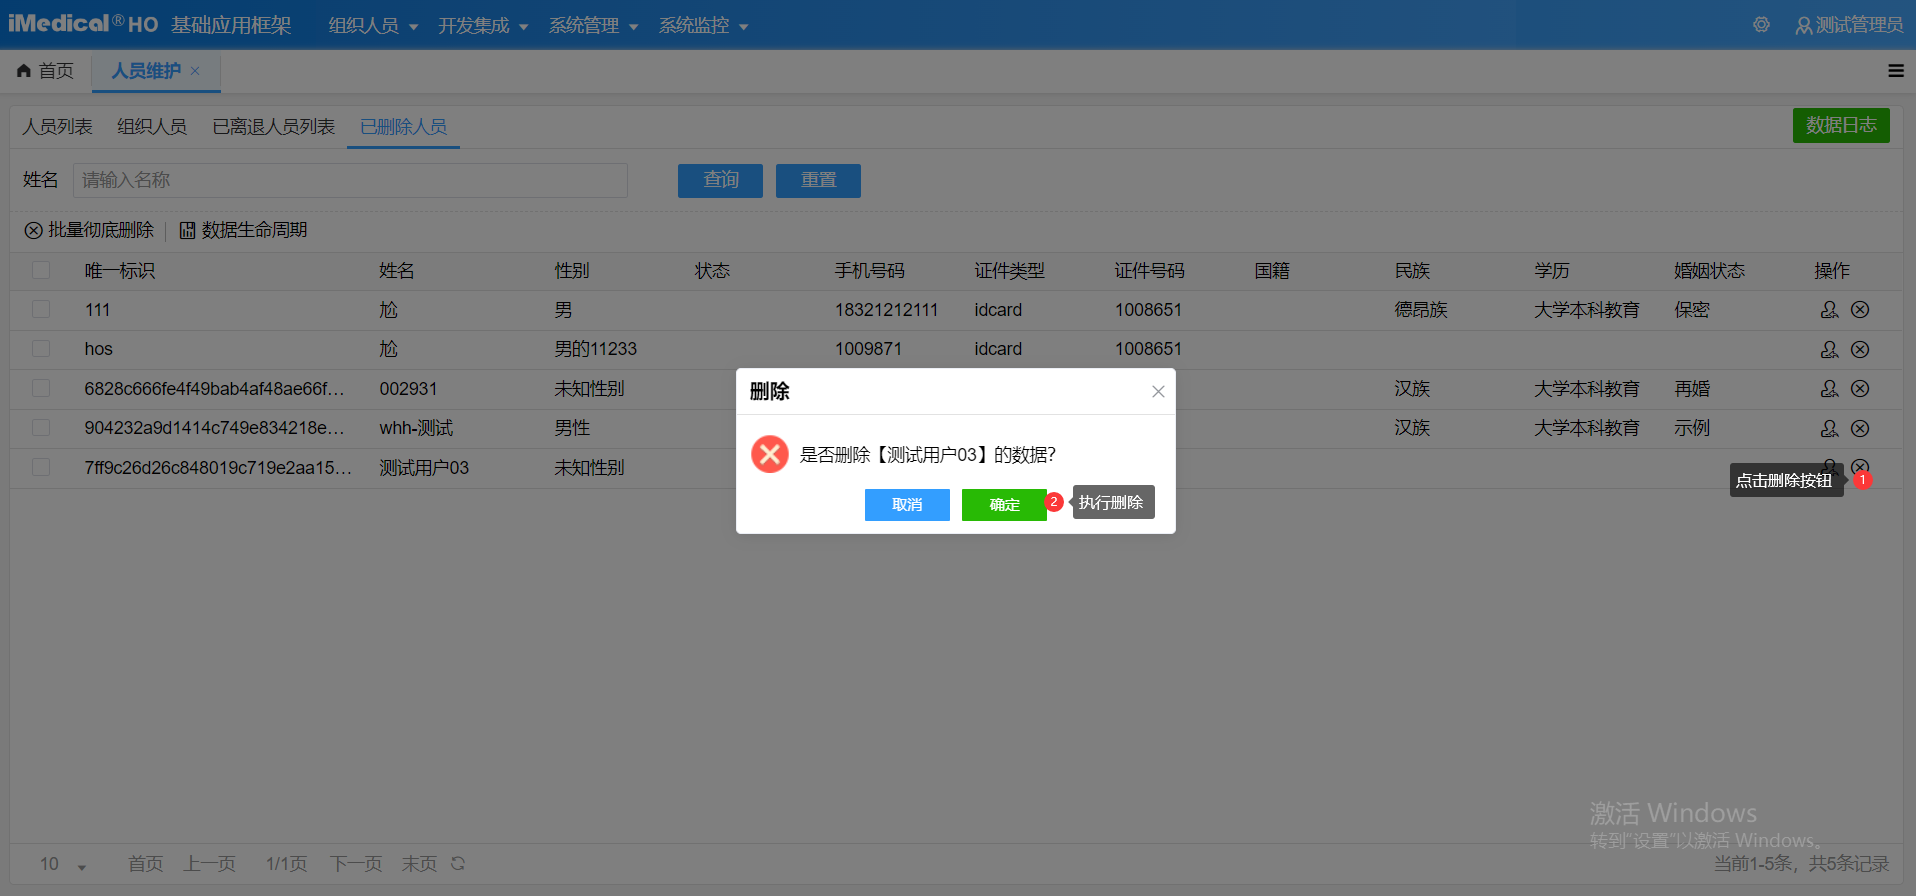Open settings gear icon in header

[x=1761, y=25]
